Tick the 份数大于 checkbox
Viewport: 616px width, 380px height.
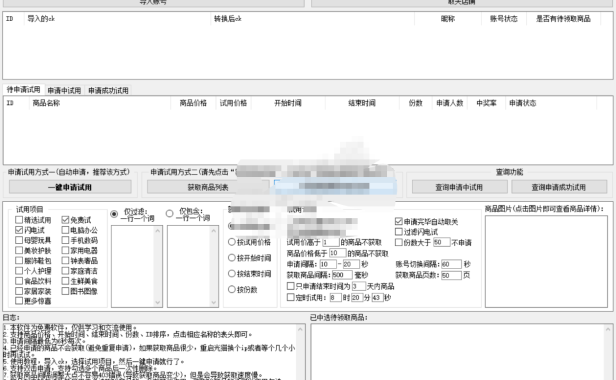point(399,242)
